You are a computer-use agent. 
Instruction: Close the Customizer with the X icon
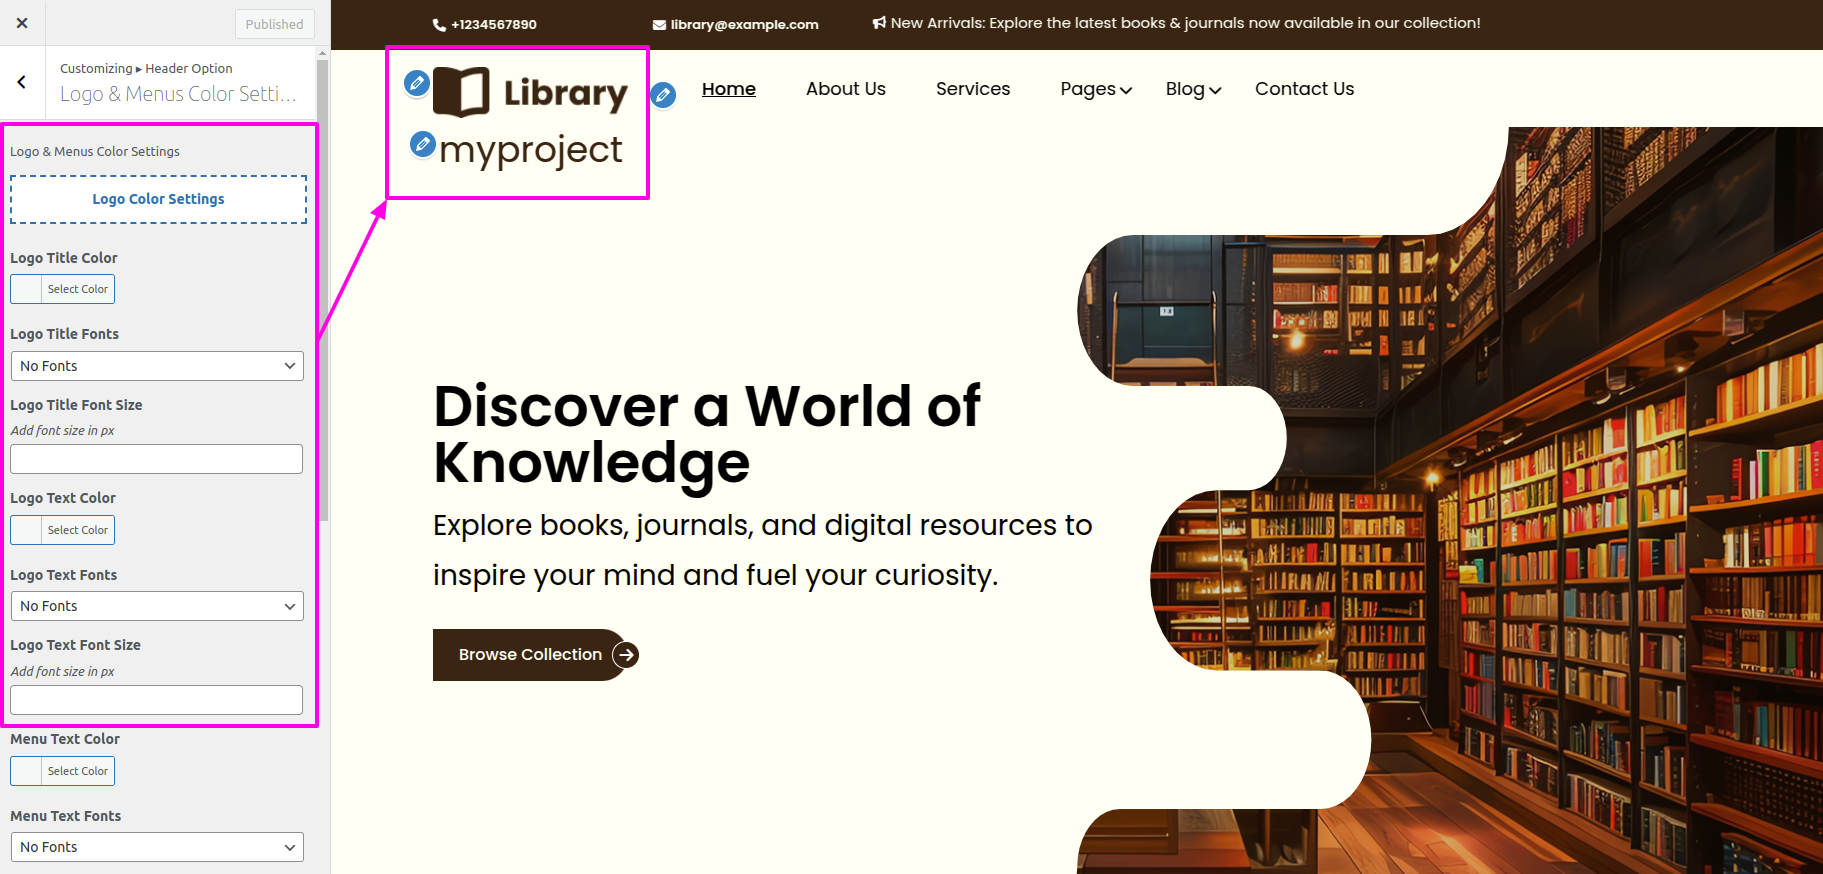[x=22, y=23]
